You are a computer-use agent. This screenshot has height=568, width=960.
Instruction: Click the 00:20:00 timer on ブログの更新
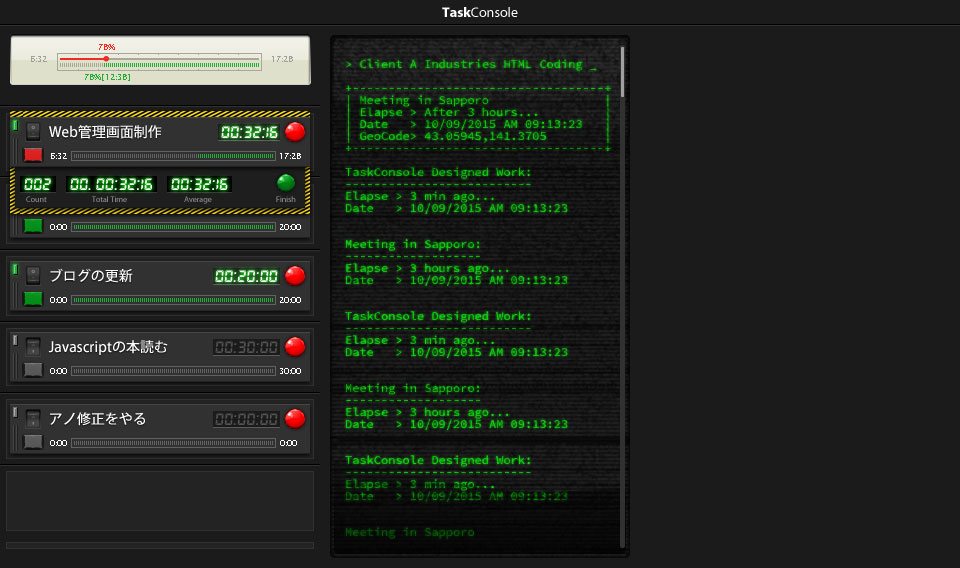pos(246,276)
